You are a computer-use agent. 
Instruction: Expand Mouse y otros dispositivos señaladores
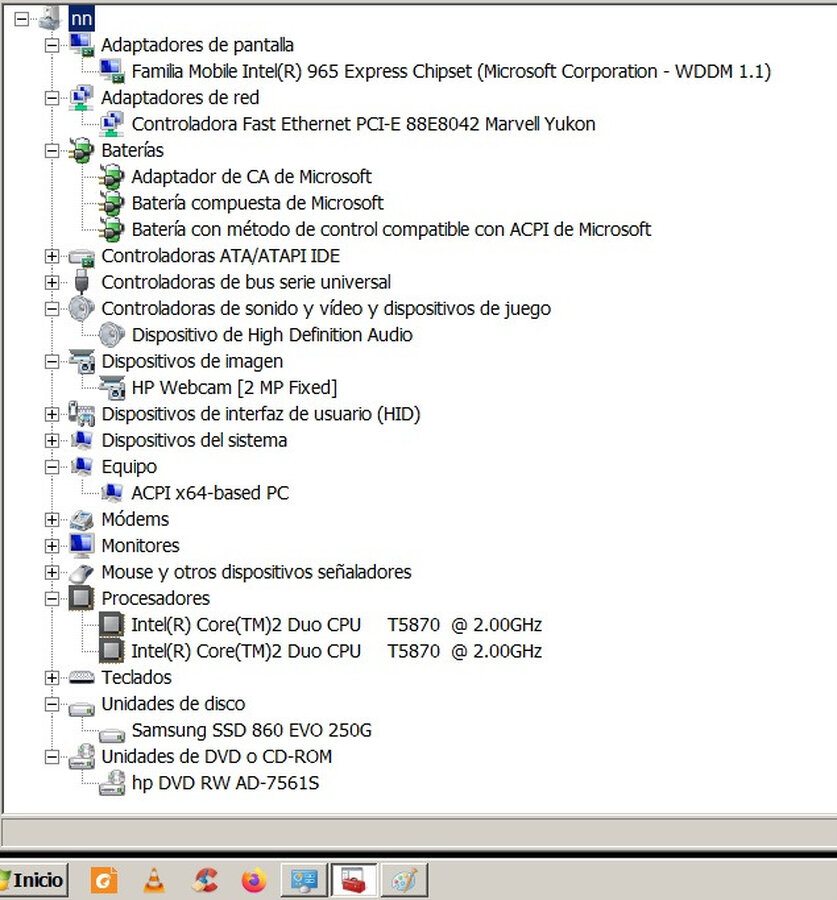tap(52, 572)
